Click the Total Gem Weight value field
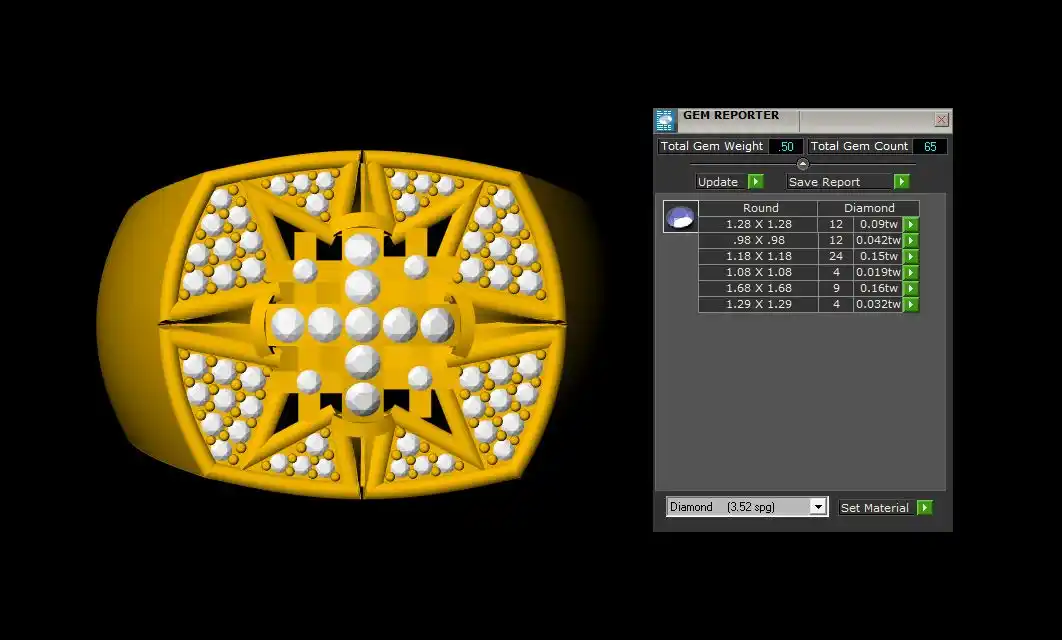 (x=786, y=147)
